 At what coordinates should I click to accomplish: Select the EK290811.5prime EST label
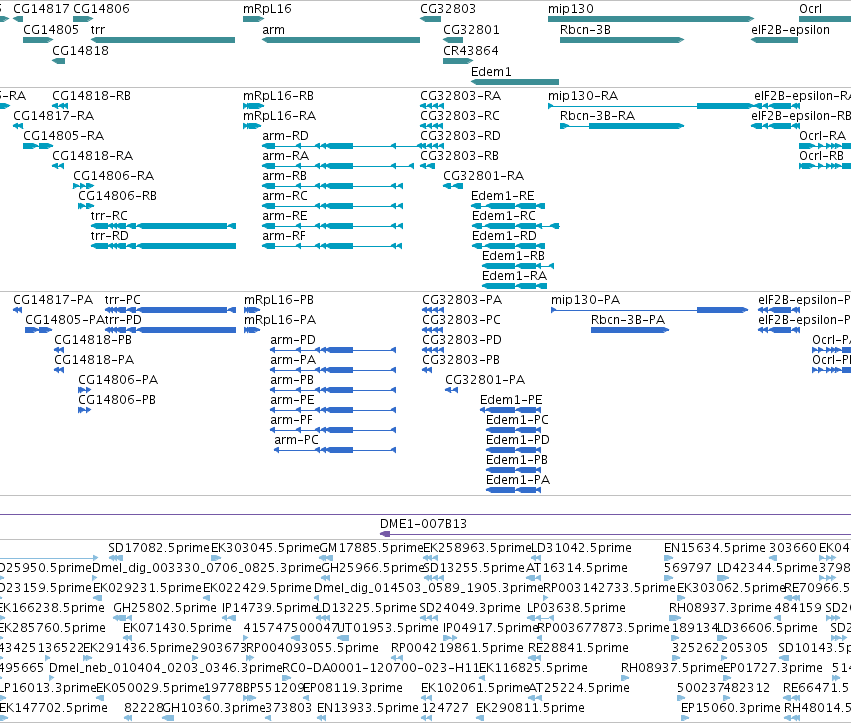(530, 708)
